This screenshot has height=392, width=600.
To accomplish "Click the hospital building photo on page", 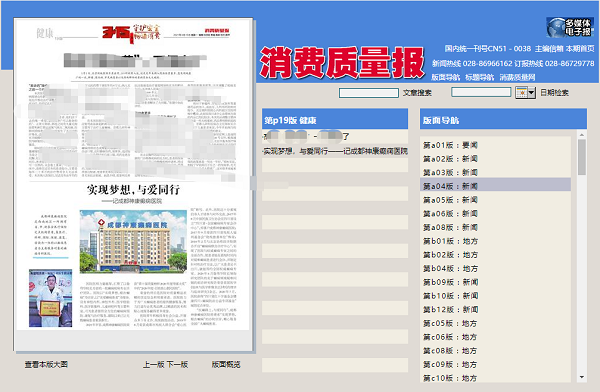I will (x=133, y=241).
